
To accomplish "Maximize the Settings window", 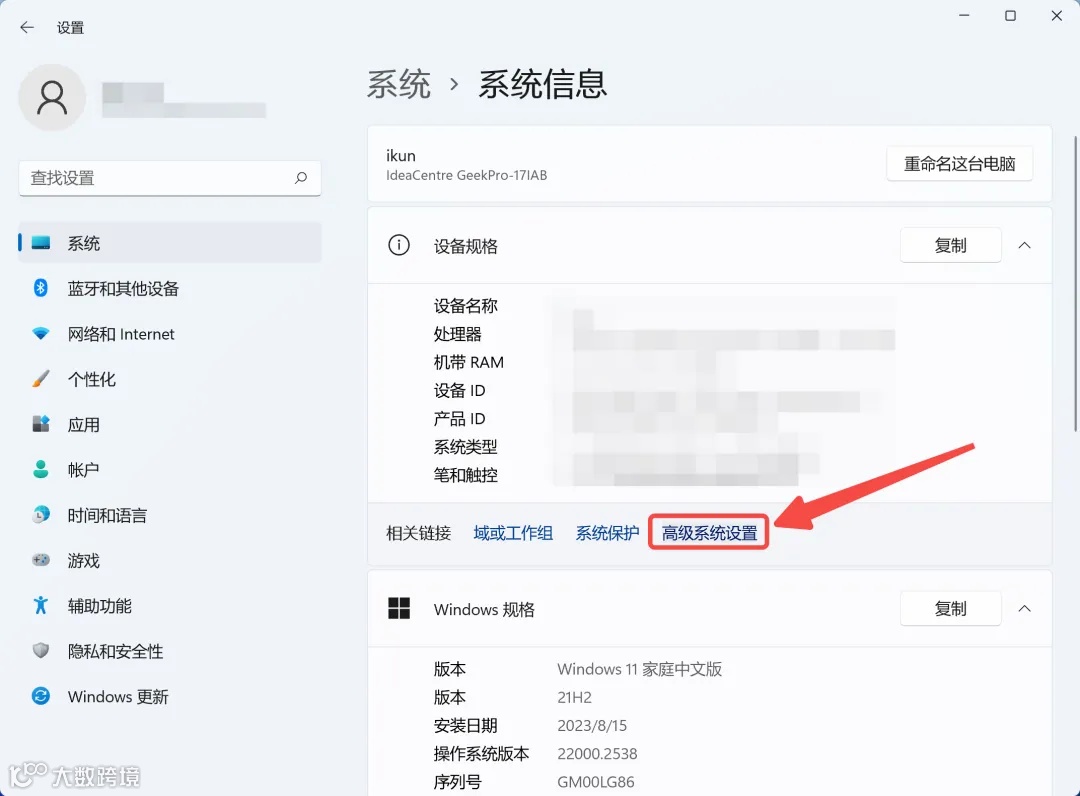I will [1010, 15].
